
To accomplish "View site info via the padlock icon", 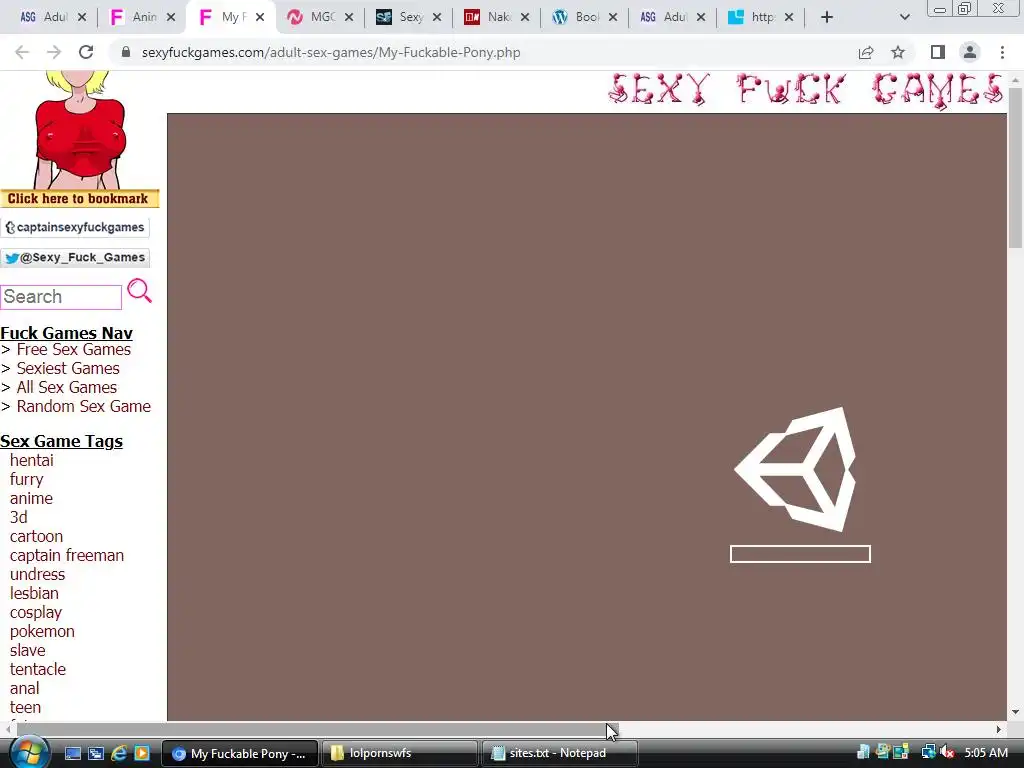I will (126, 52).
